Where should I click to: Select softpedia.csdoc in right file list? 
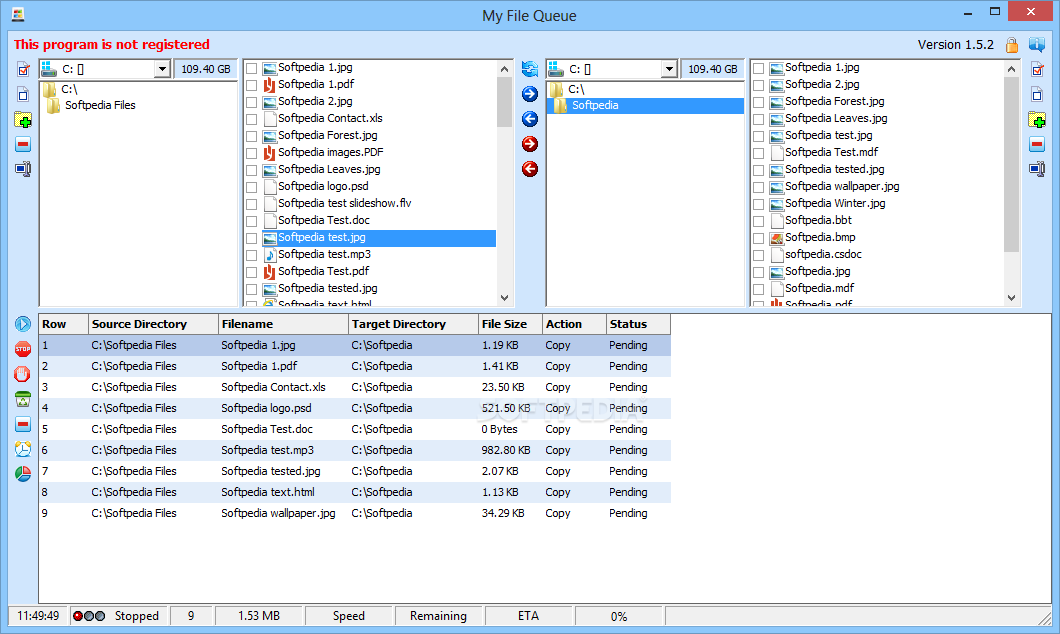(x=823, y=255)
